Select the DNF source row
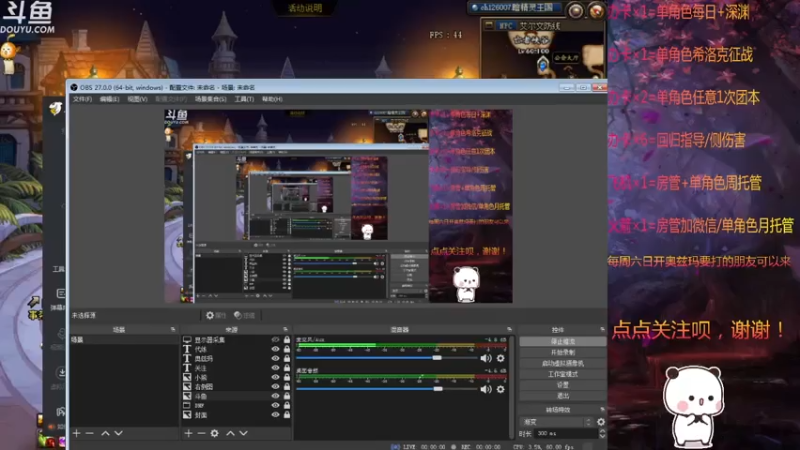This screenshot has height=450, width=800. [237, 406]
